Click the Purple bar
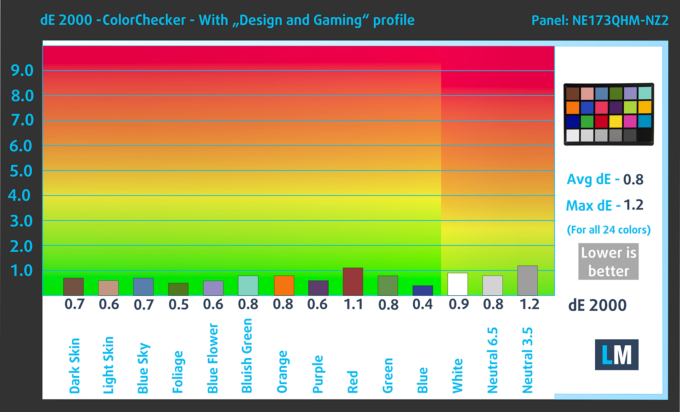This screenshot has width=680, height=412. tap(318, 288)
